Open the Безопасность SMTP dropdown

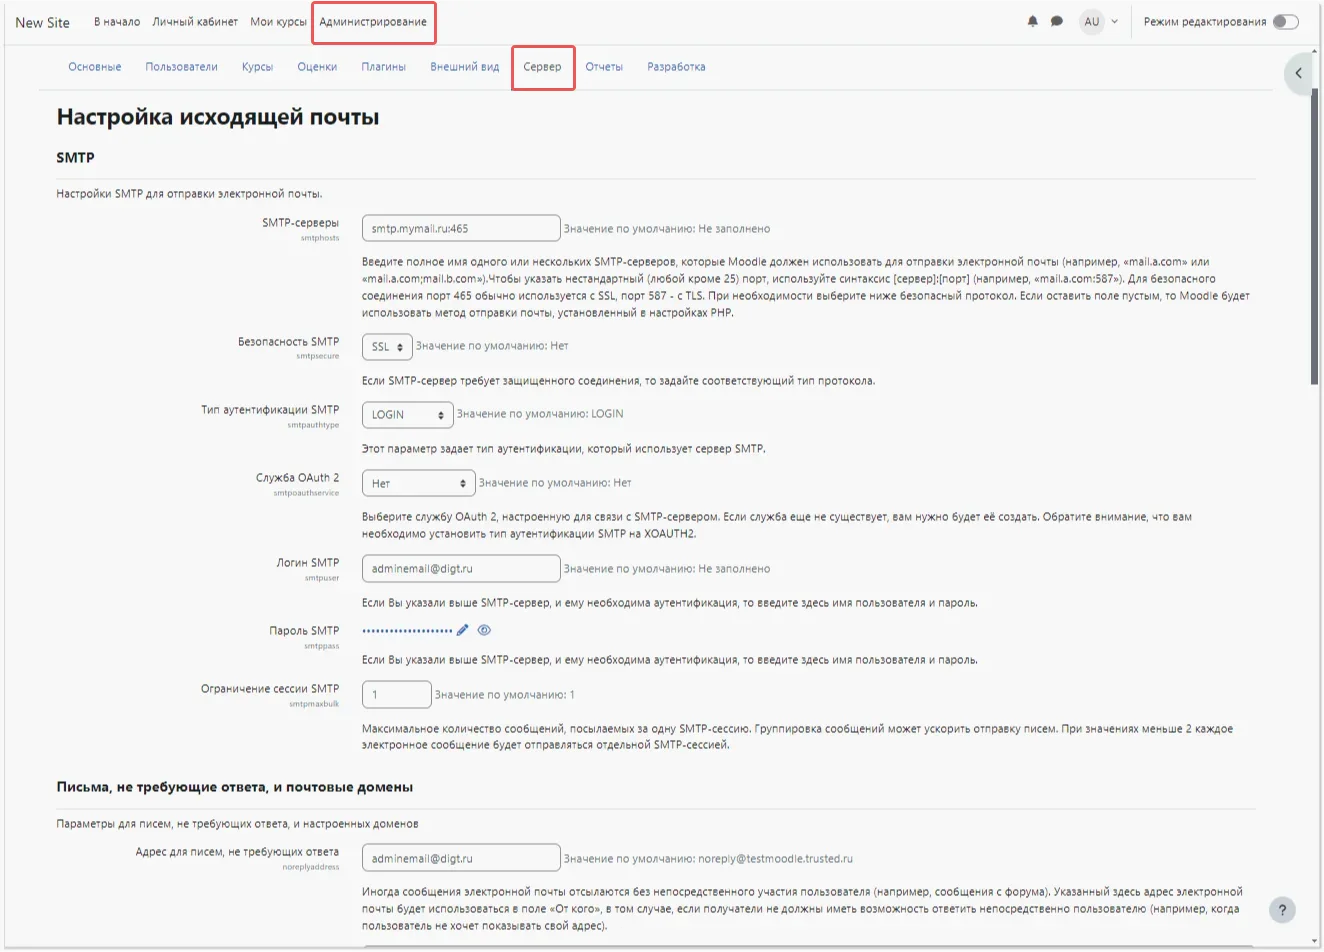pyautogui.click(x=387, y=346)
